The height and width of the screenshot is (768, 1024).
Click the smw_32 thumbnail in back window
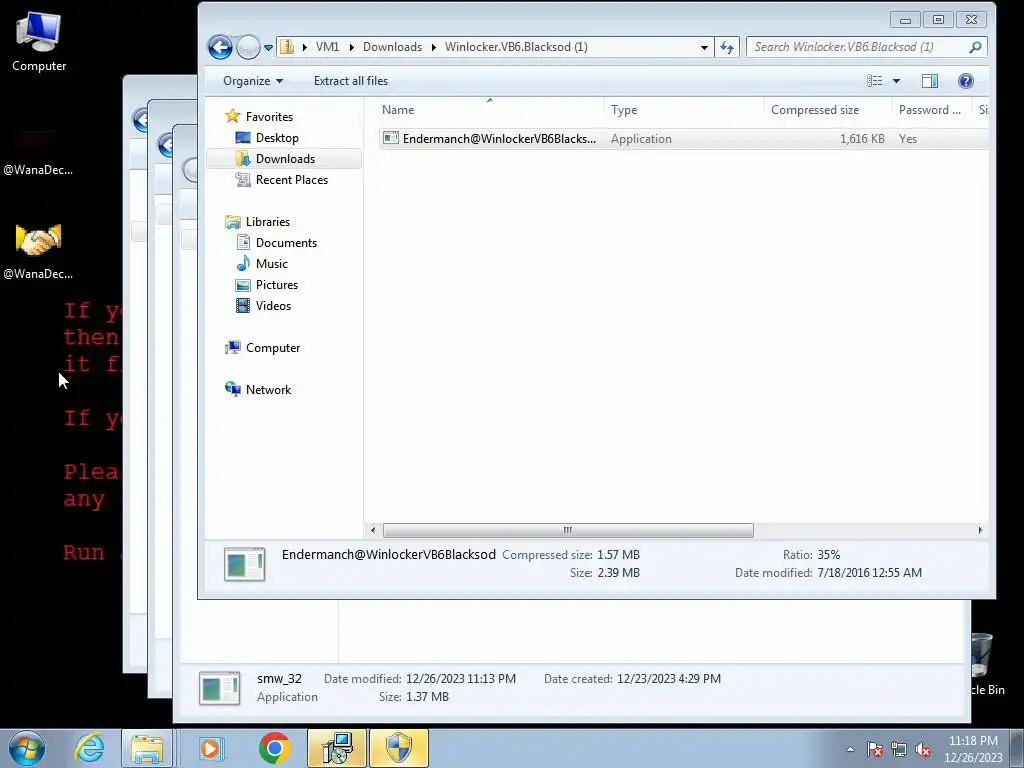(x=219, y=688)
